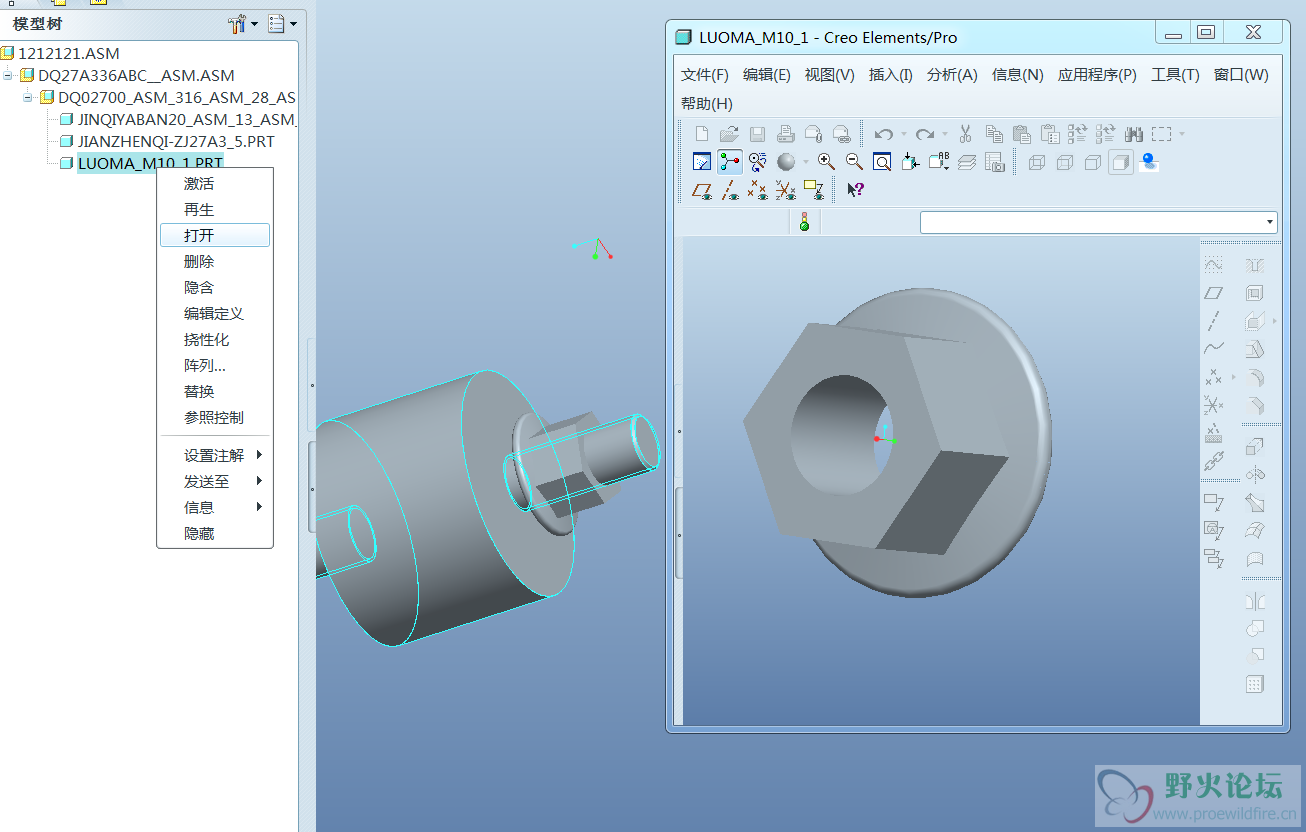Screen dimensions: 1306x832
Task: Click the binoculars Find icon
Action: 1133,134
